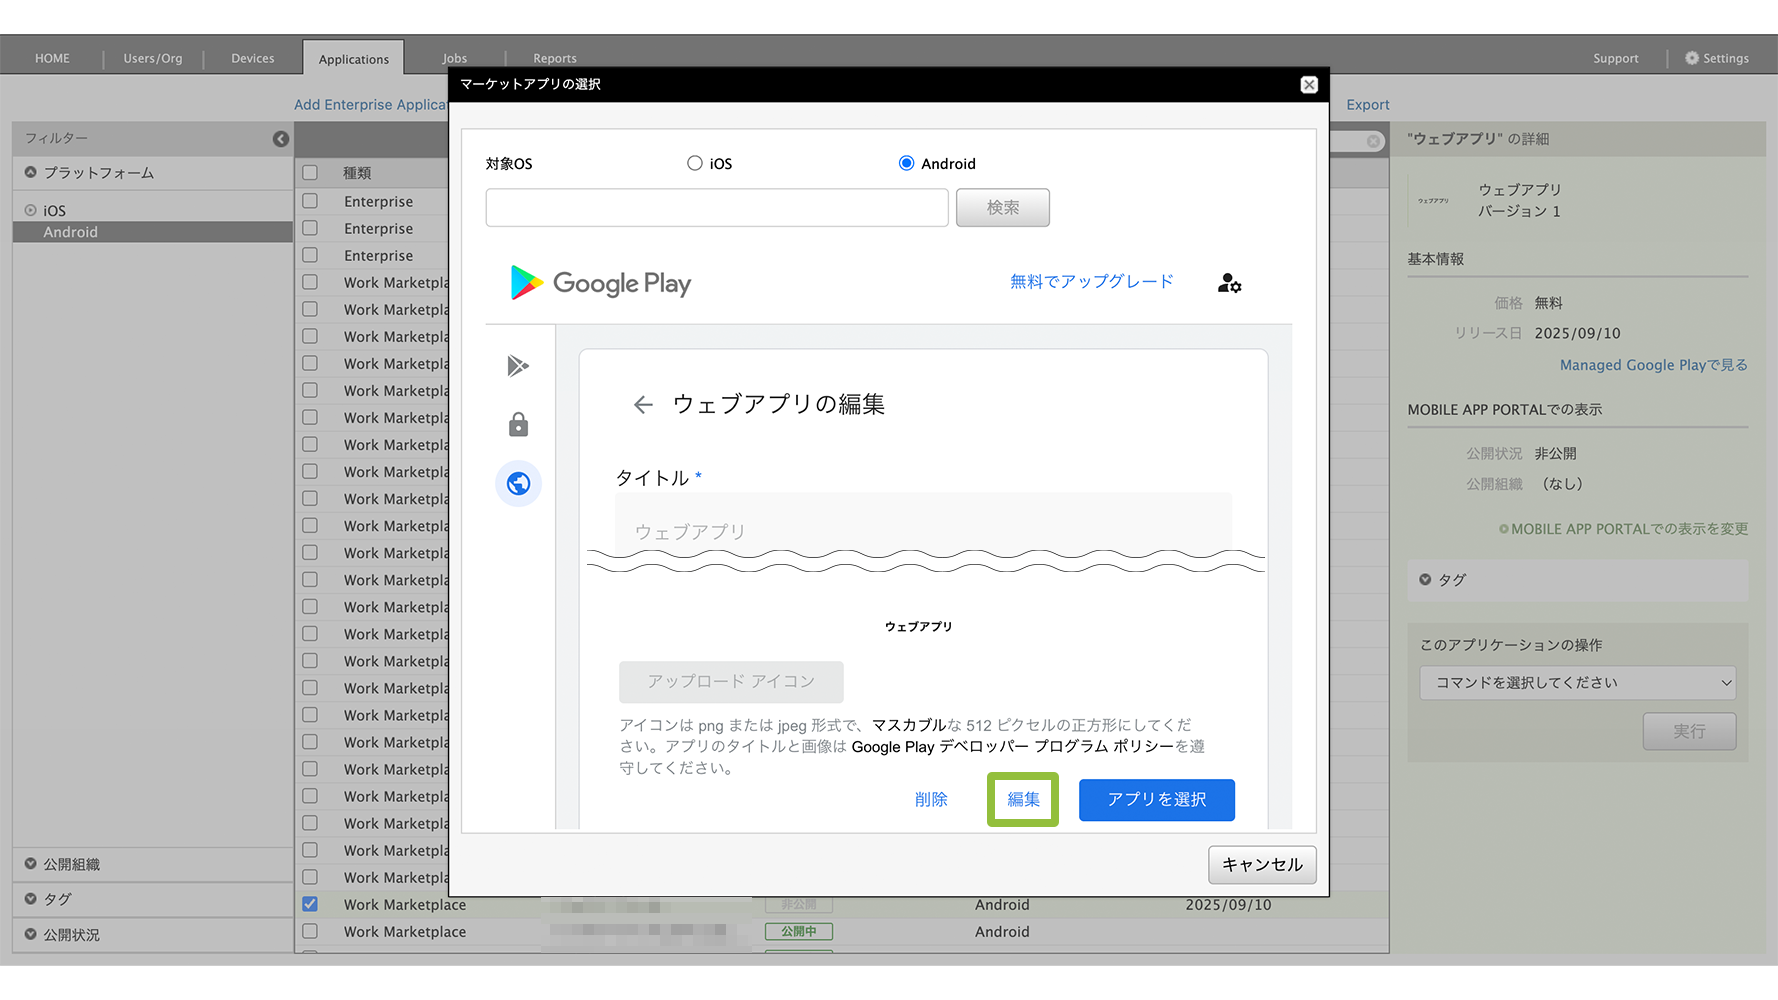The image size is (1778, 1000).
Task: Collapse the フィルター panel arrow
Action: coord(281,139)
